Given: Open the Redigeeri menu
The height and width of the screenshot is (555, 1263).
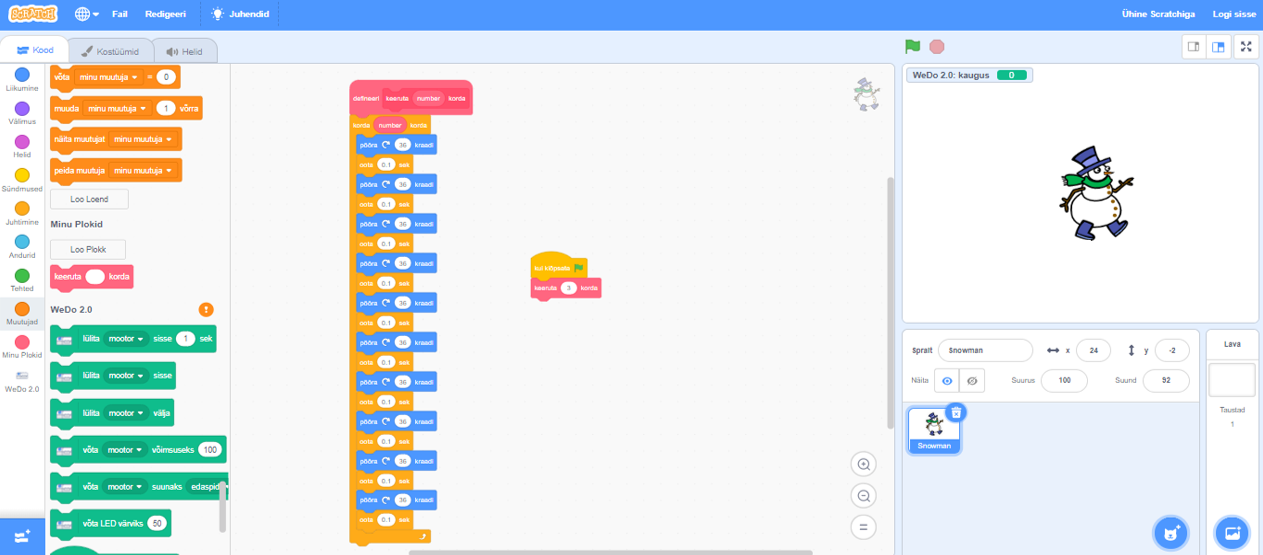Looking at the screenshot, I should (166, 14).
